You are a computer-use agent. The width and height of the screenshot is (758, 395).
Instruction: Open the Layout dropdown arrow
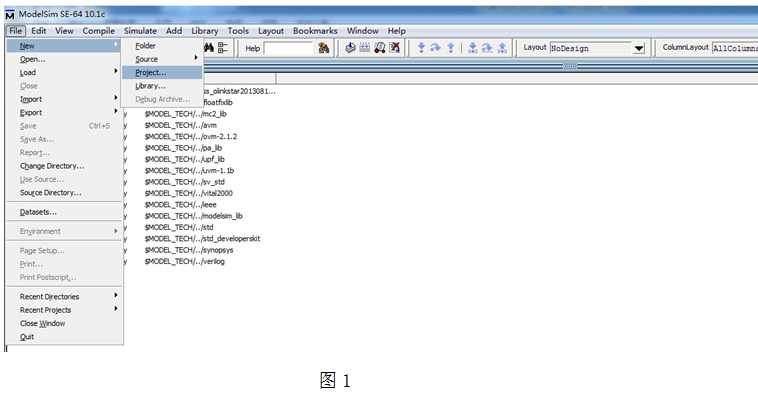tap(639, 48)
